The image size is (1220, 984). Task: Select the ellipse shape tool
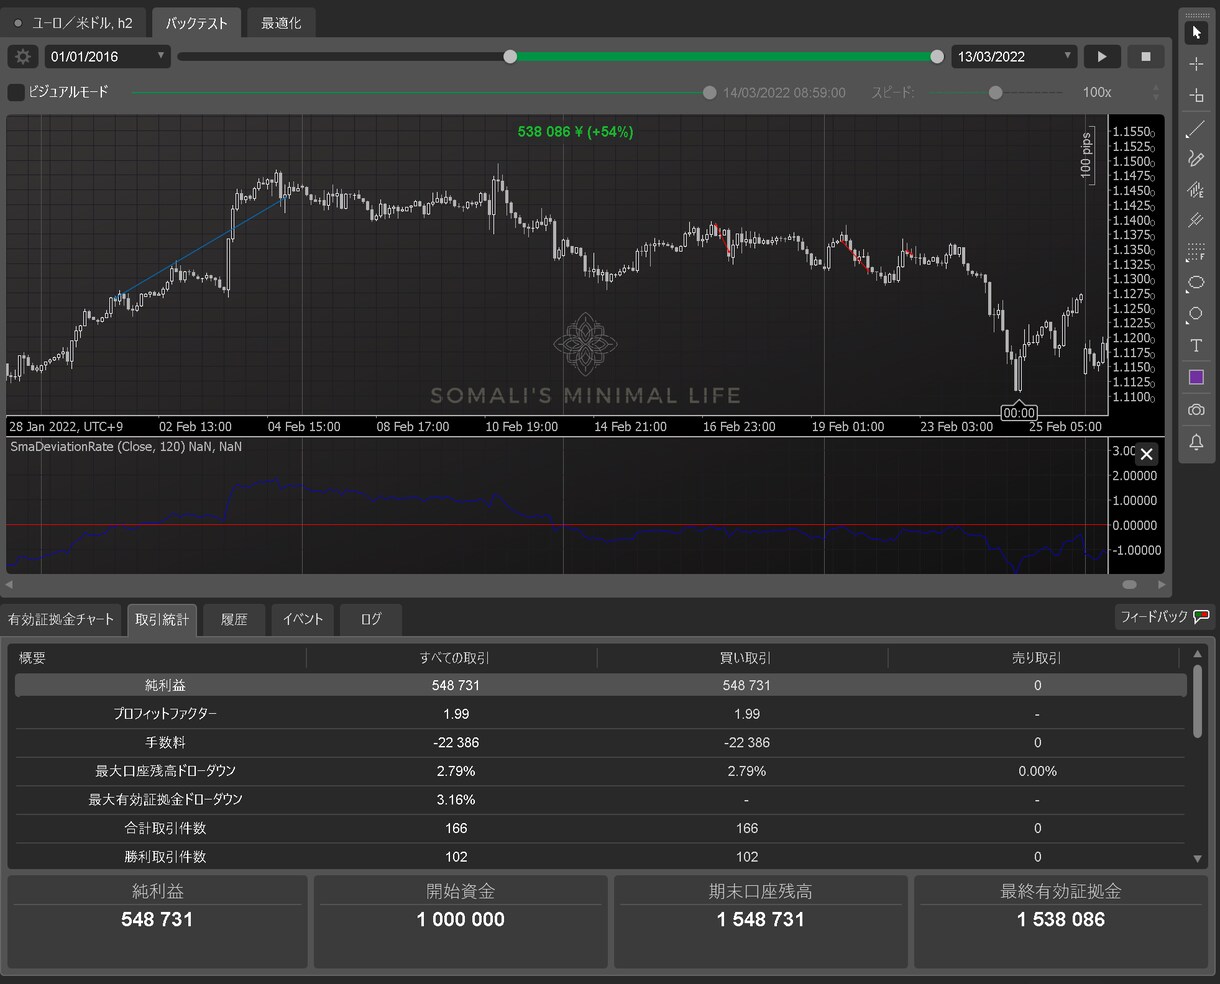(1196, 284)
